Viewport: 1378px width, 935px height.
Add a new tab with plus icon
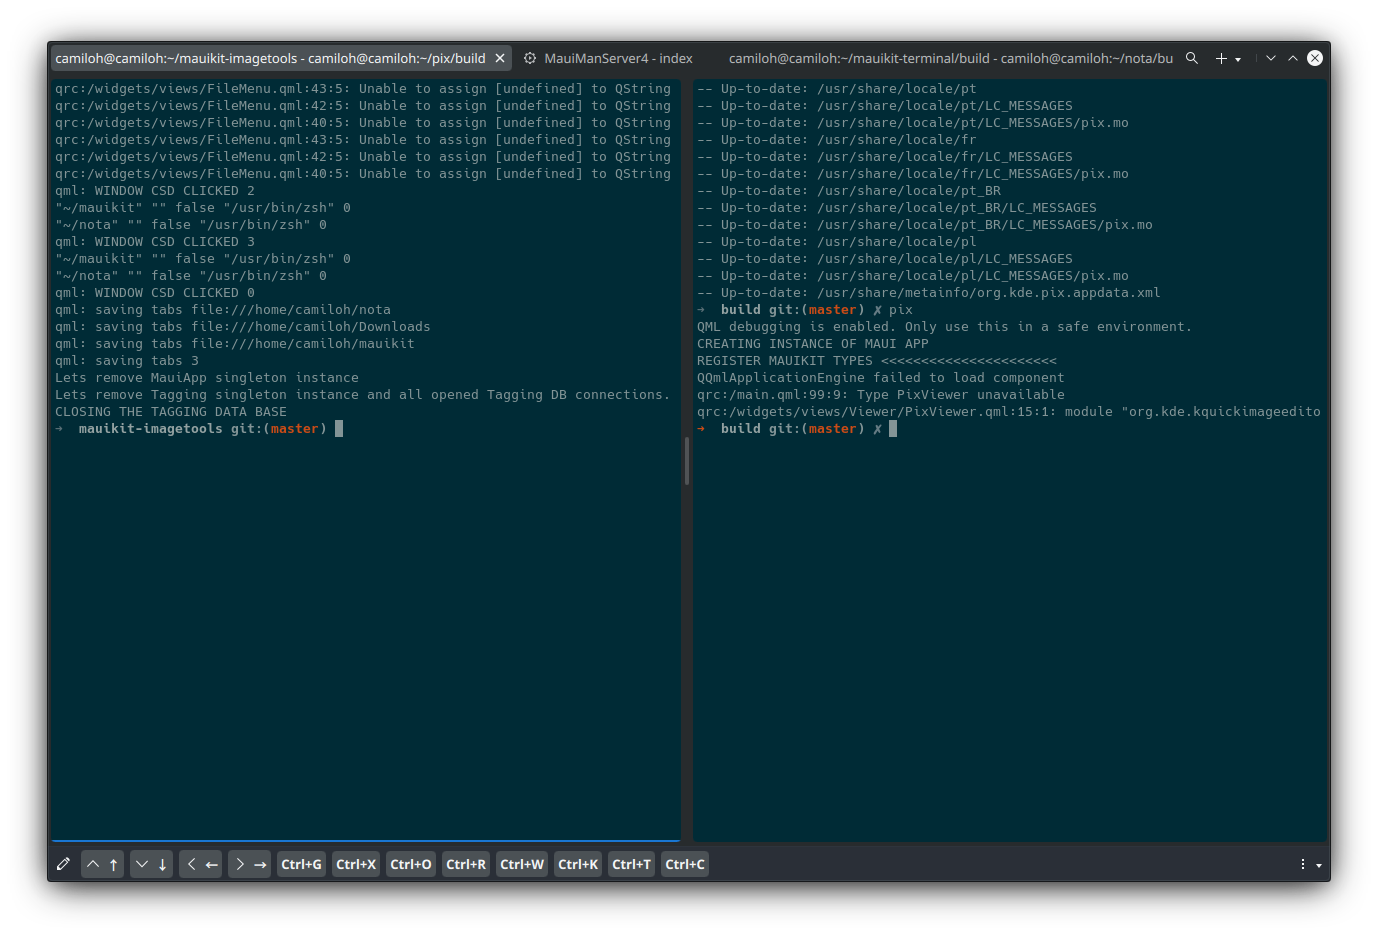click(x=1221, y=59)
